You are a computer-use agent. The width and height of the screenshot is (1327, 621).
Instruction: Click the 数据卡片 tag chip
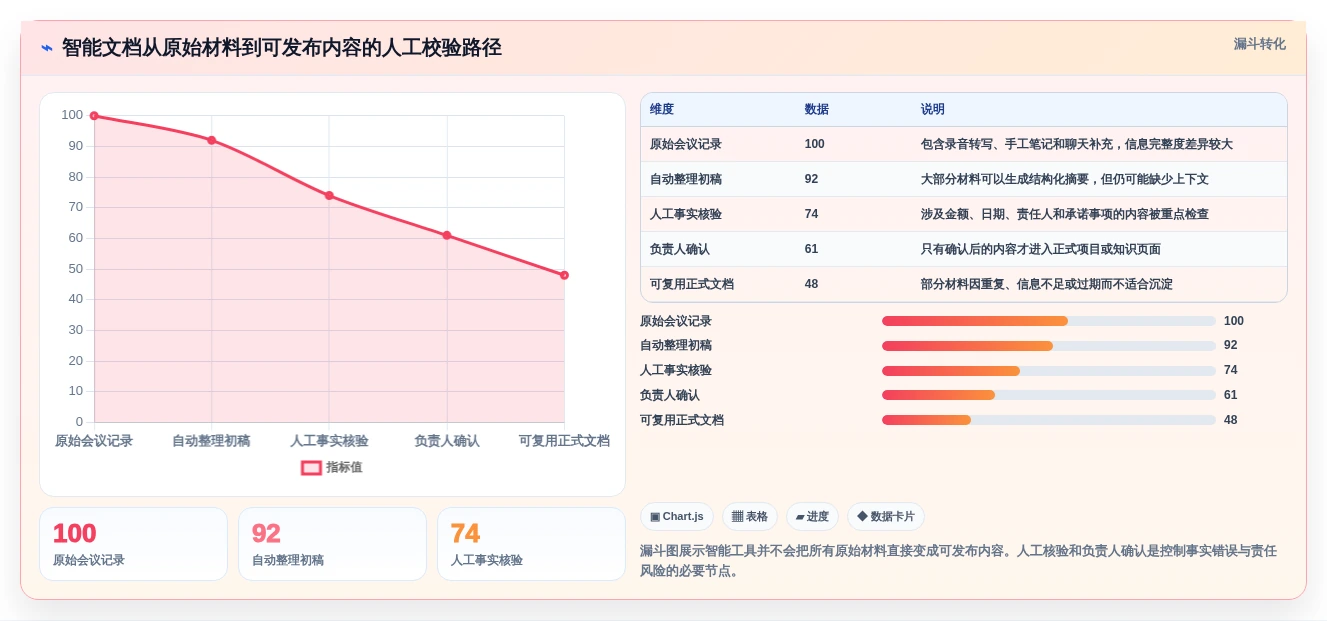(885, 516)
